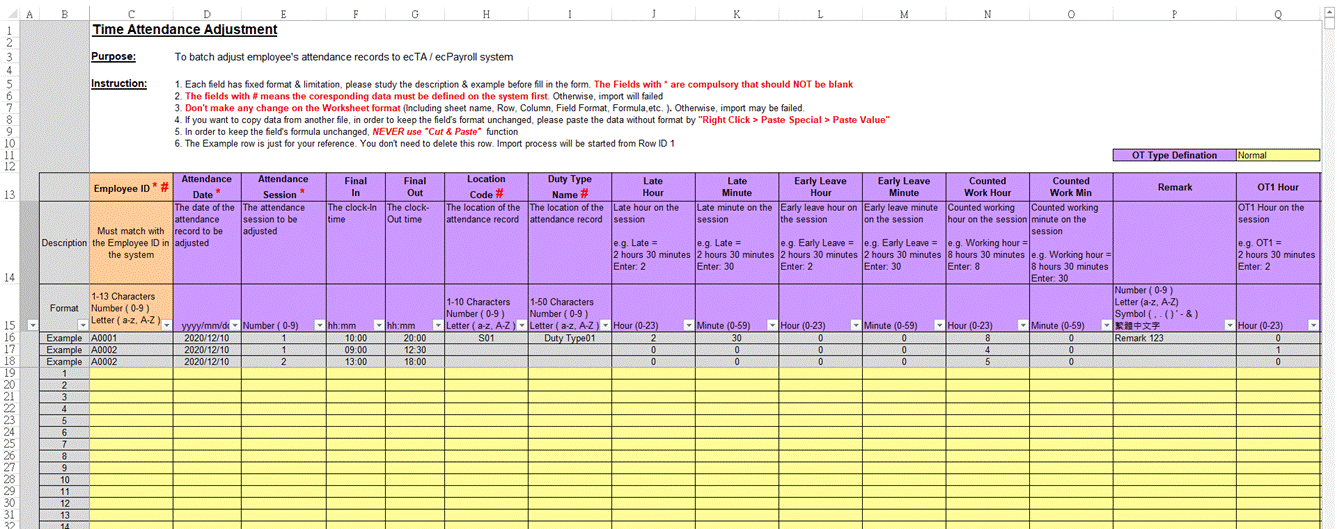Click the Purpose: label
1337x529 pixels.
[113, 57]
